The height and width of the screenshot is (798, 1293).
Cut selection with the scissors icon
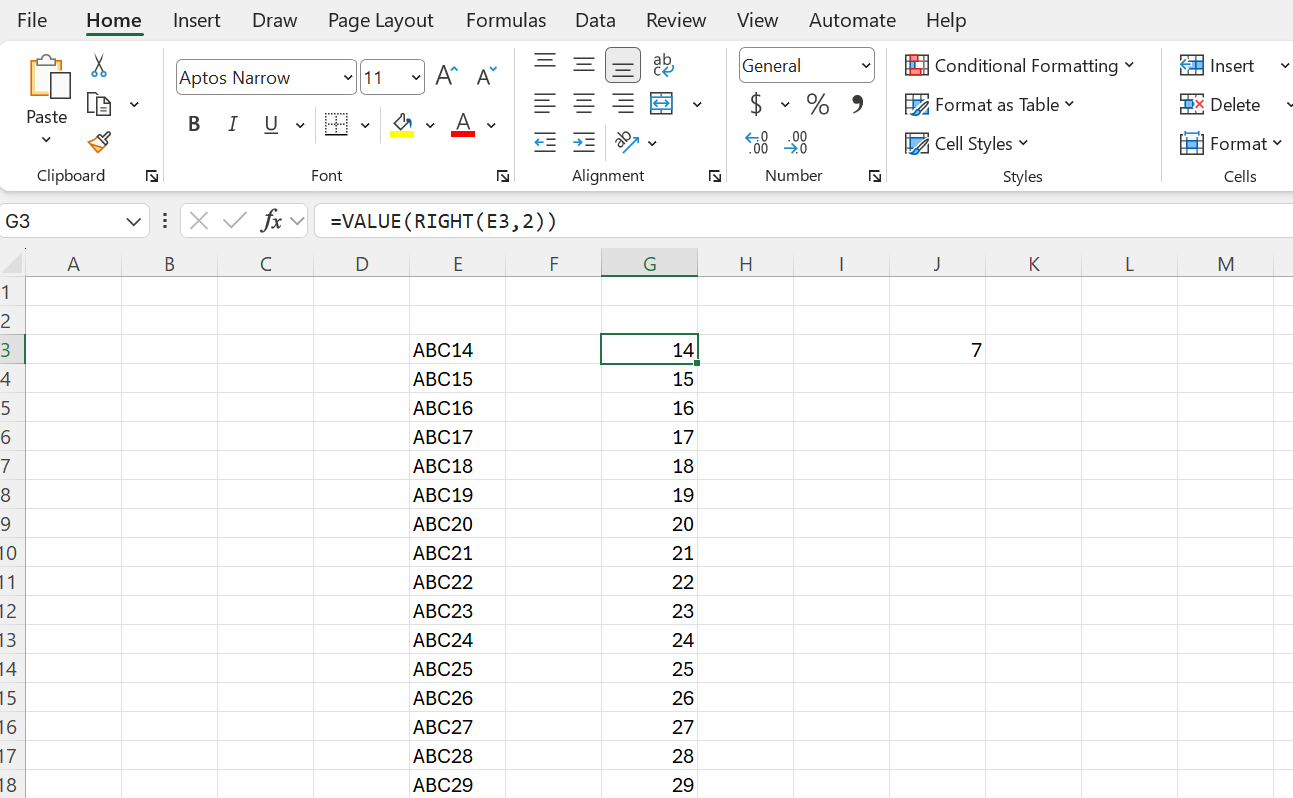tap(99, 66)
